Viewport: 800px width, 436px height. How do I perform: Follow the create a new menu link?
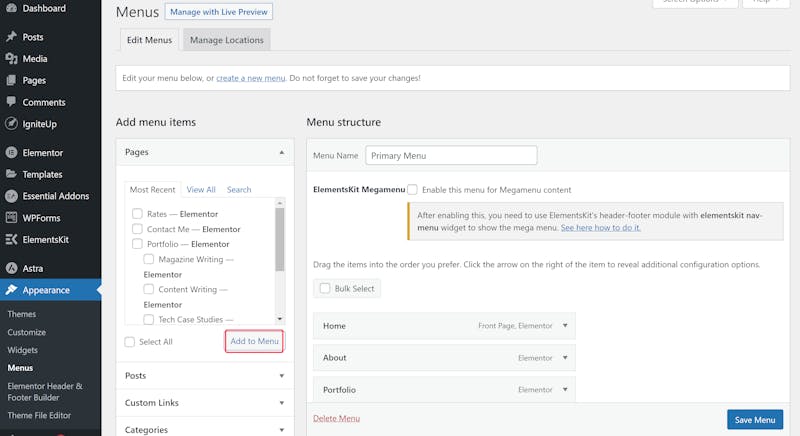tap(251, 78)
